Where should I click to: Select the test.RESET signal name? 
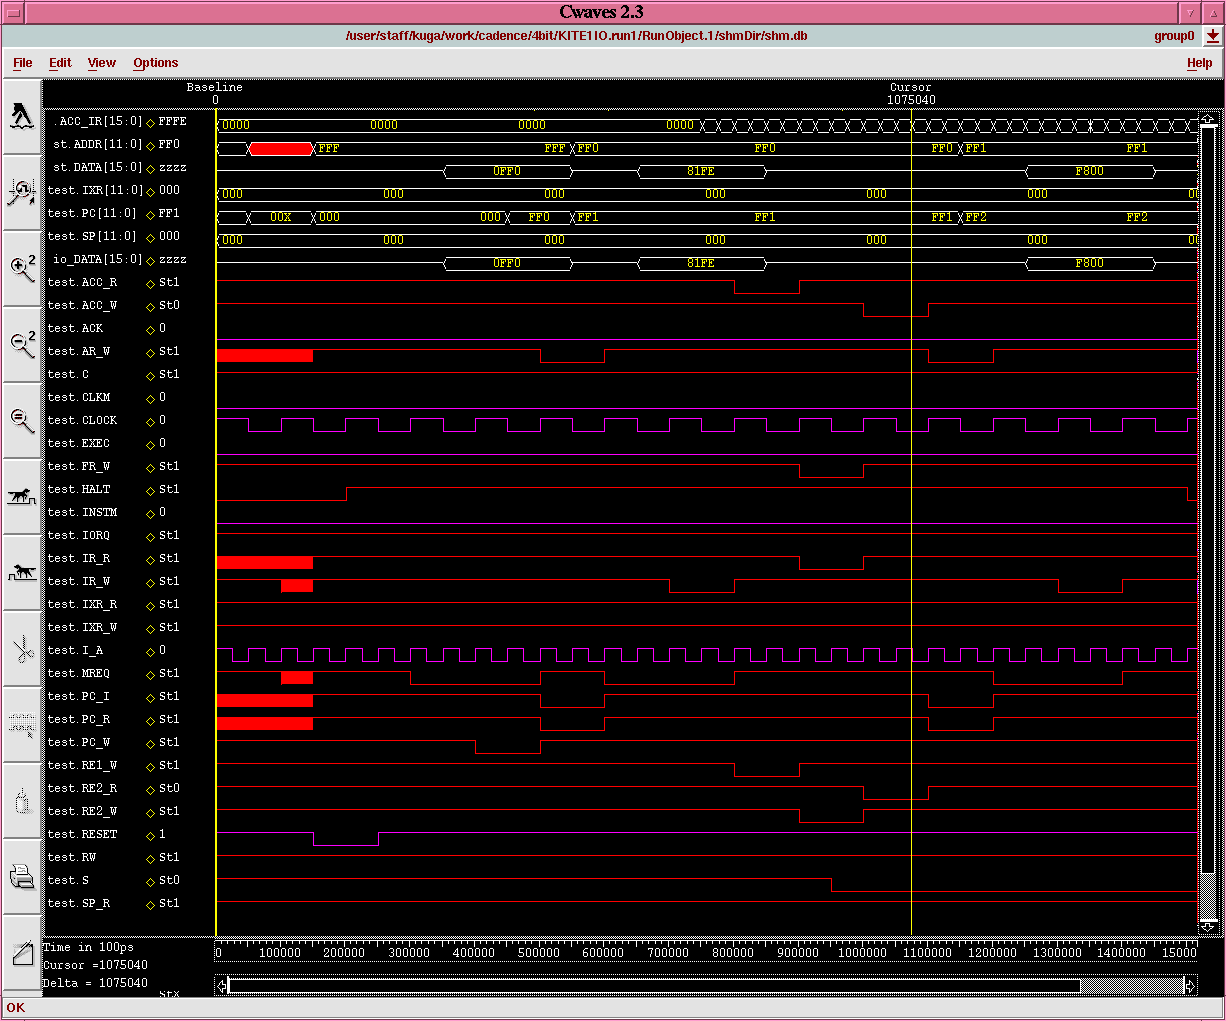(x=83, y=834)
